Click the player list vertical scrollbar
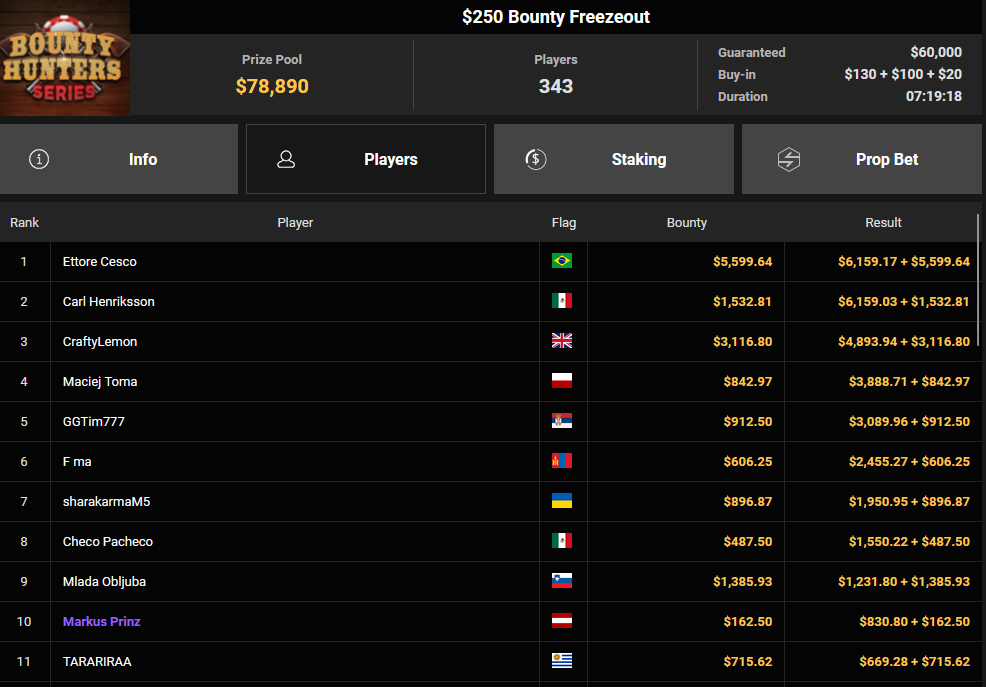Screen dimensions: 986x687 [978, 280]
